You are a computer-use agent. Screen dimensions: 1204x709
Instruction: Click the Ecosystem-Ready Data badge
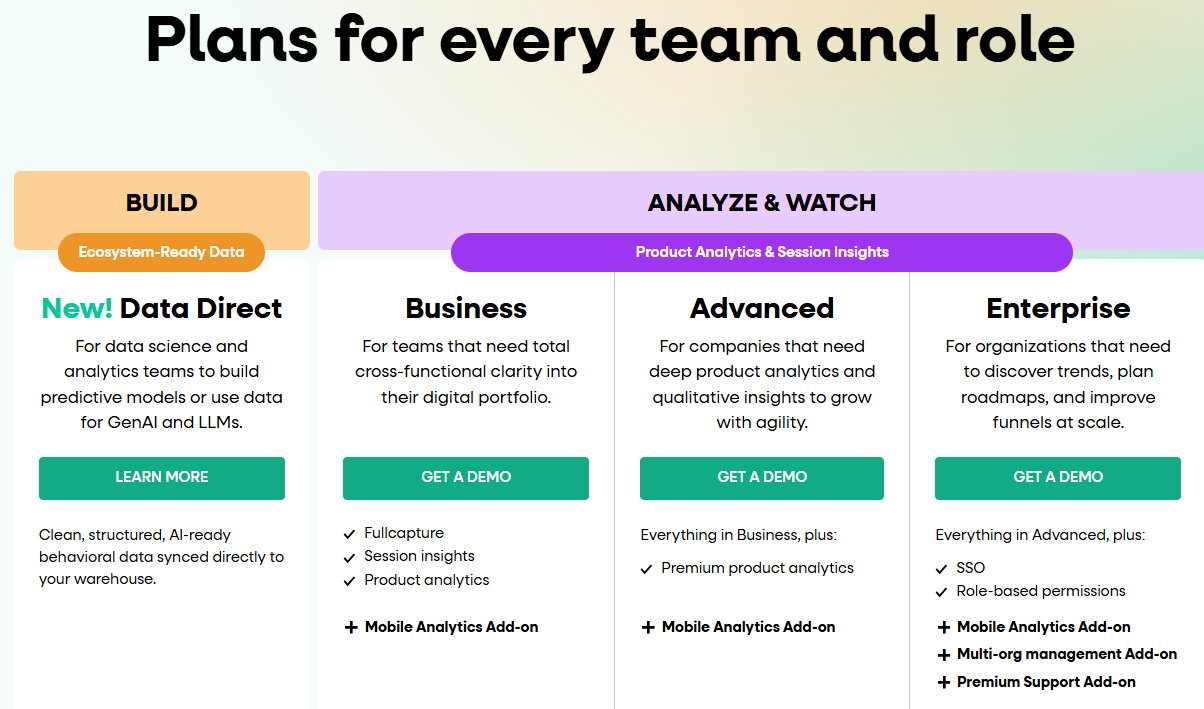161,252
